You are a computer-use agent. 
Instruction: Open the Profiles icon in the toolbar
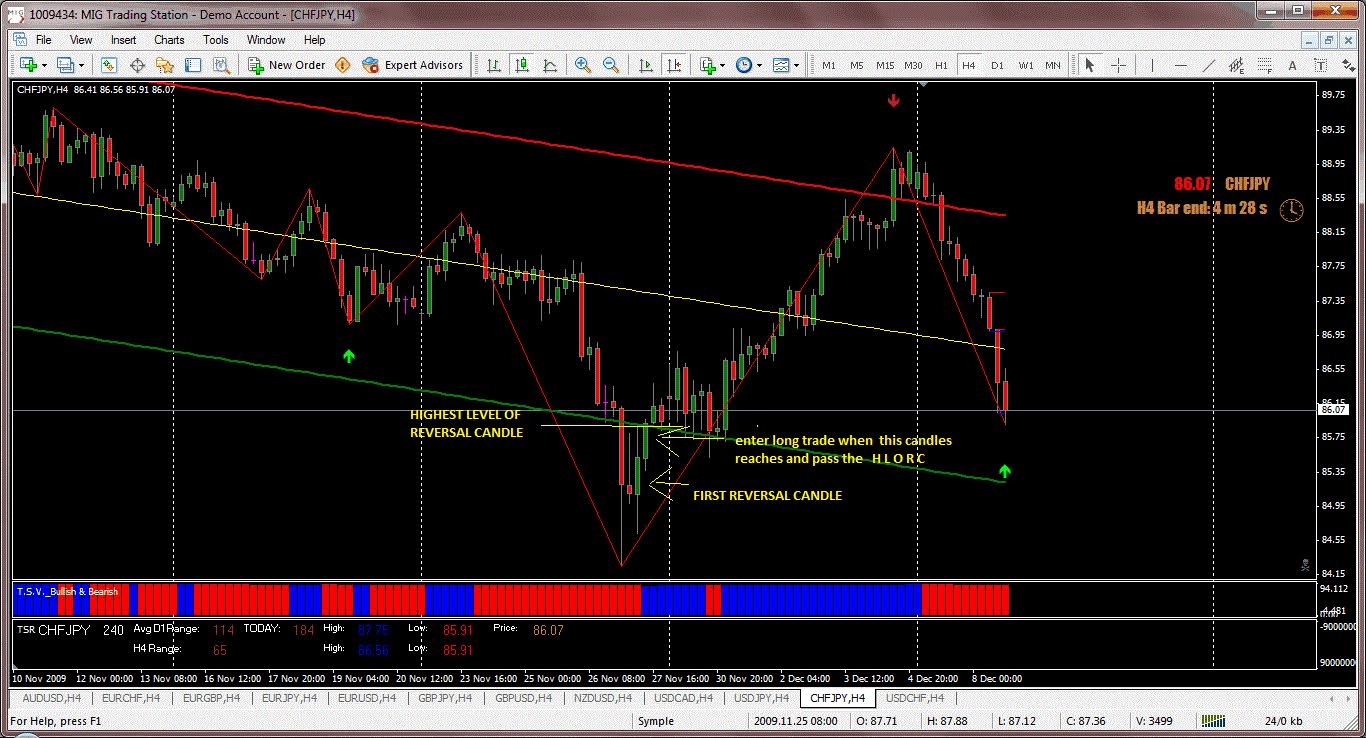tap(66, 65)
